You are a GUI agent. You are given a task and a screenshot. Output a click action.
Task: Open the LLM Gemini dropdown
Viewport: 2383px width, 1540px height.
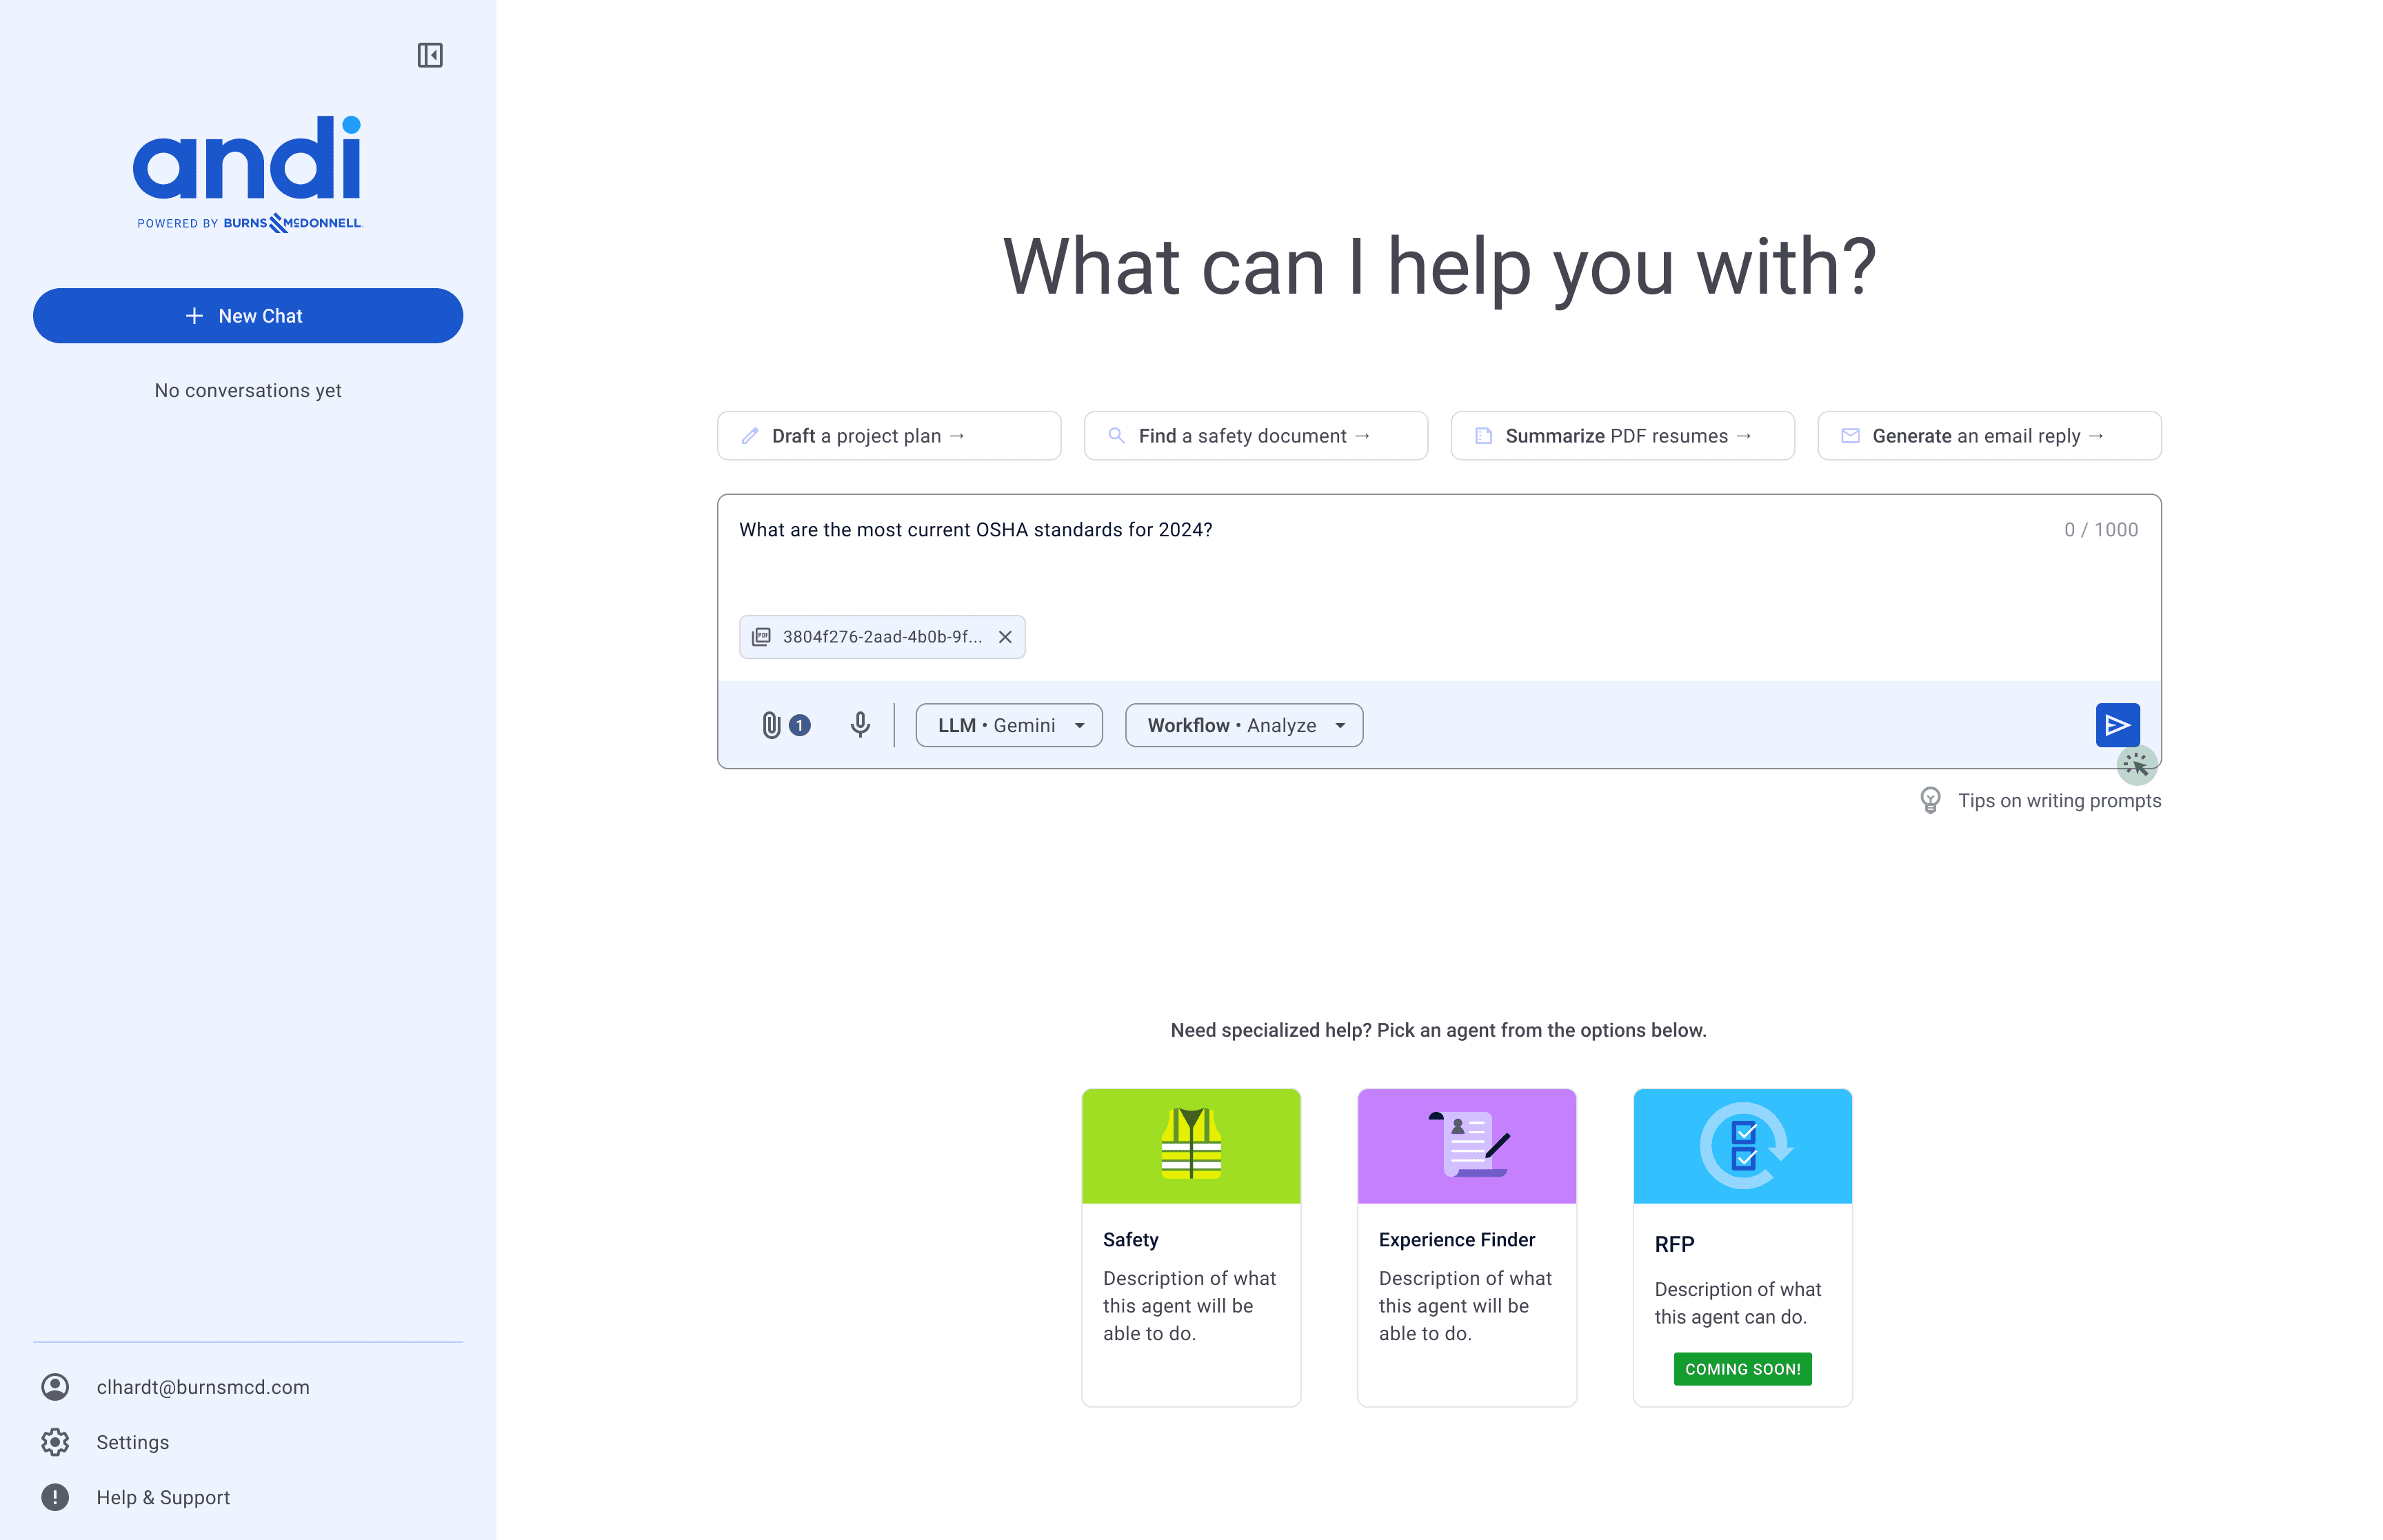click(1008, 725)
